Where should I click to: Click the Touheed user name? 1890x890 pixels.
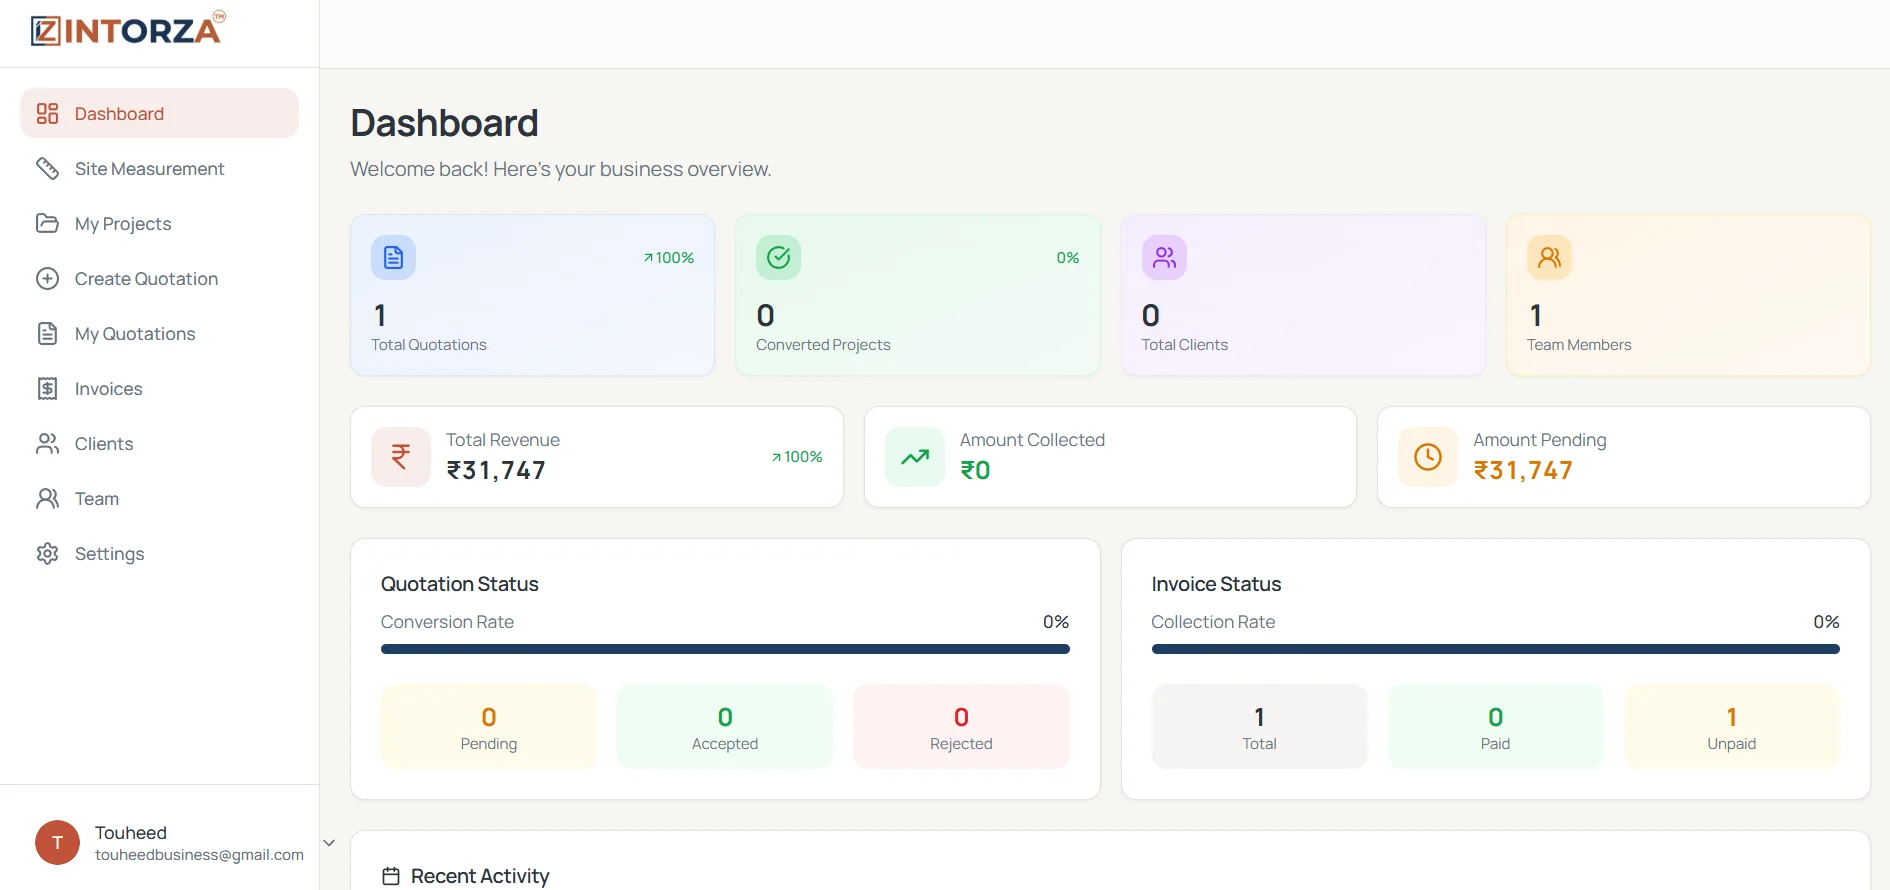pyautogui.click(x=131, y=833)
